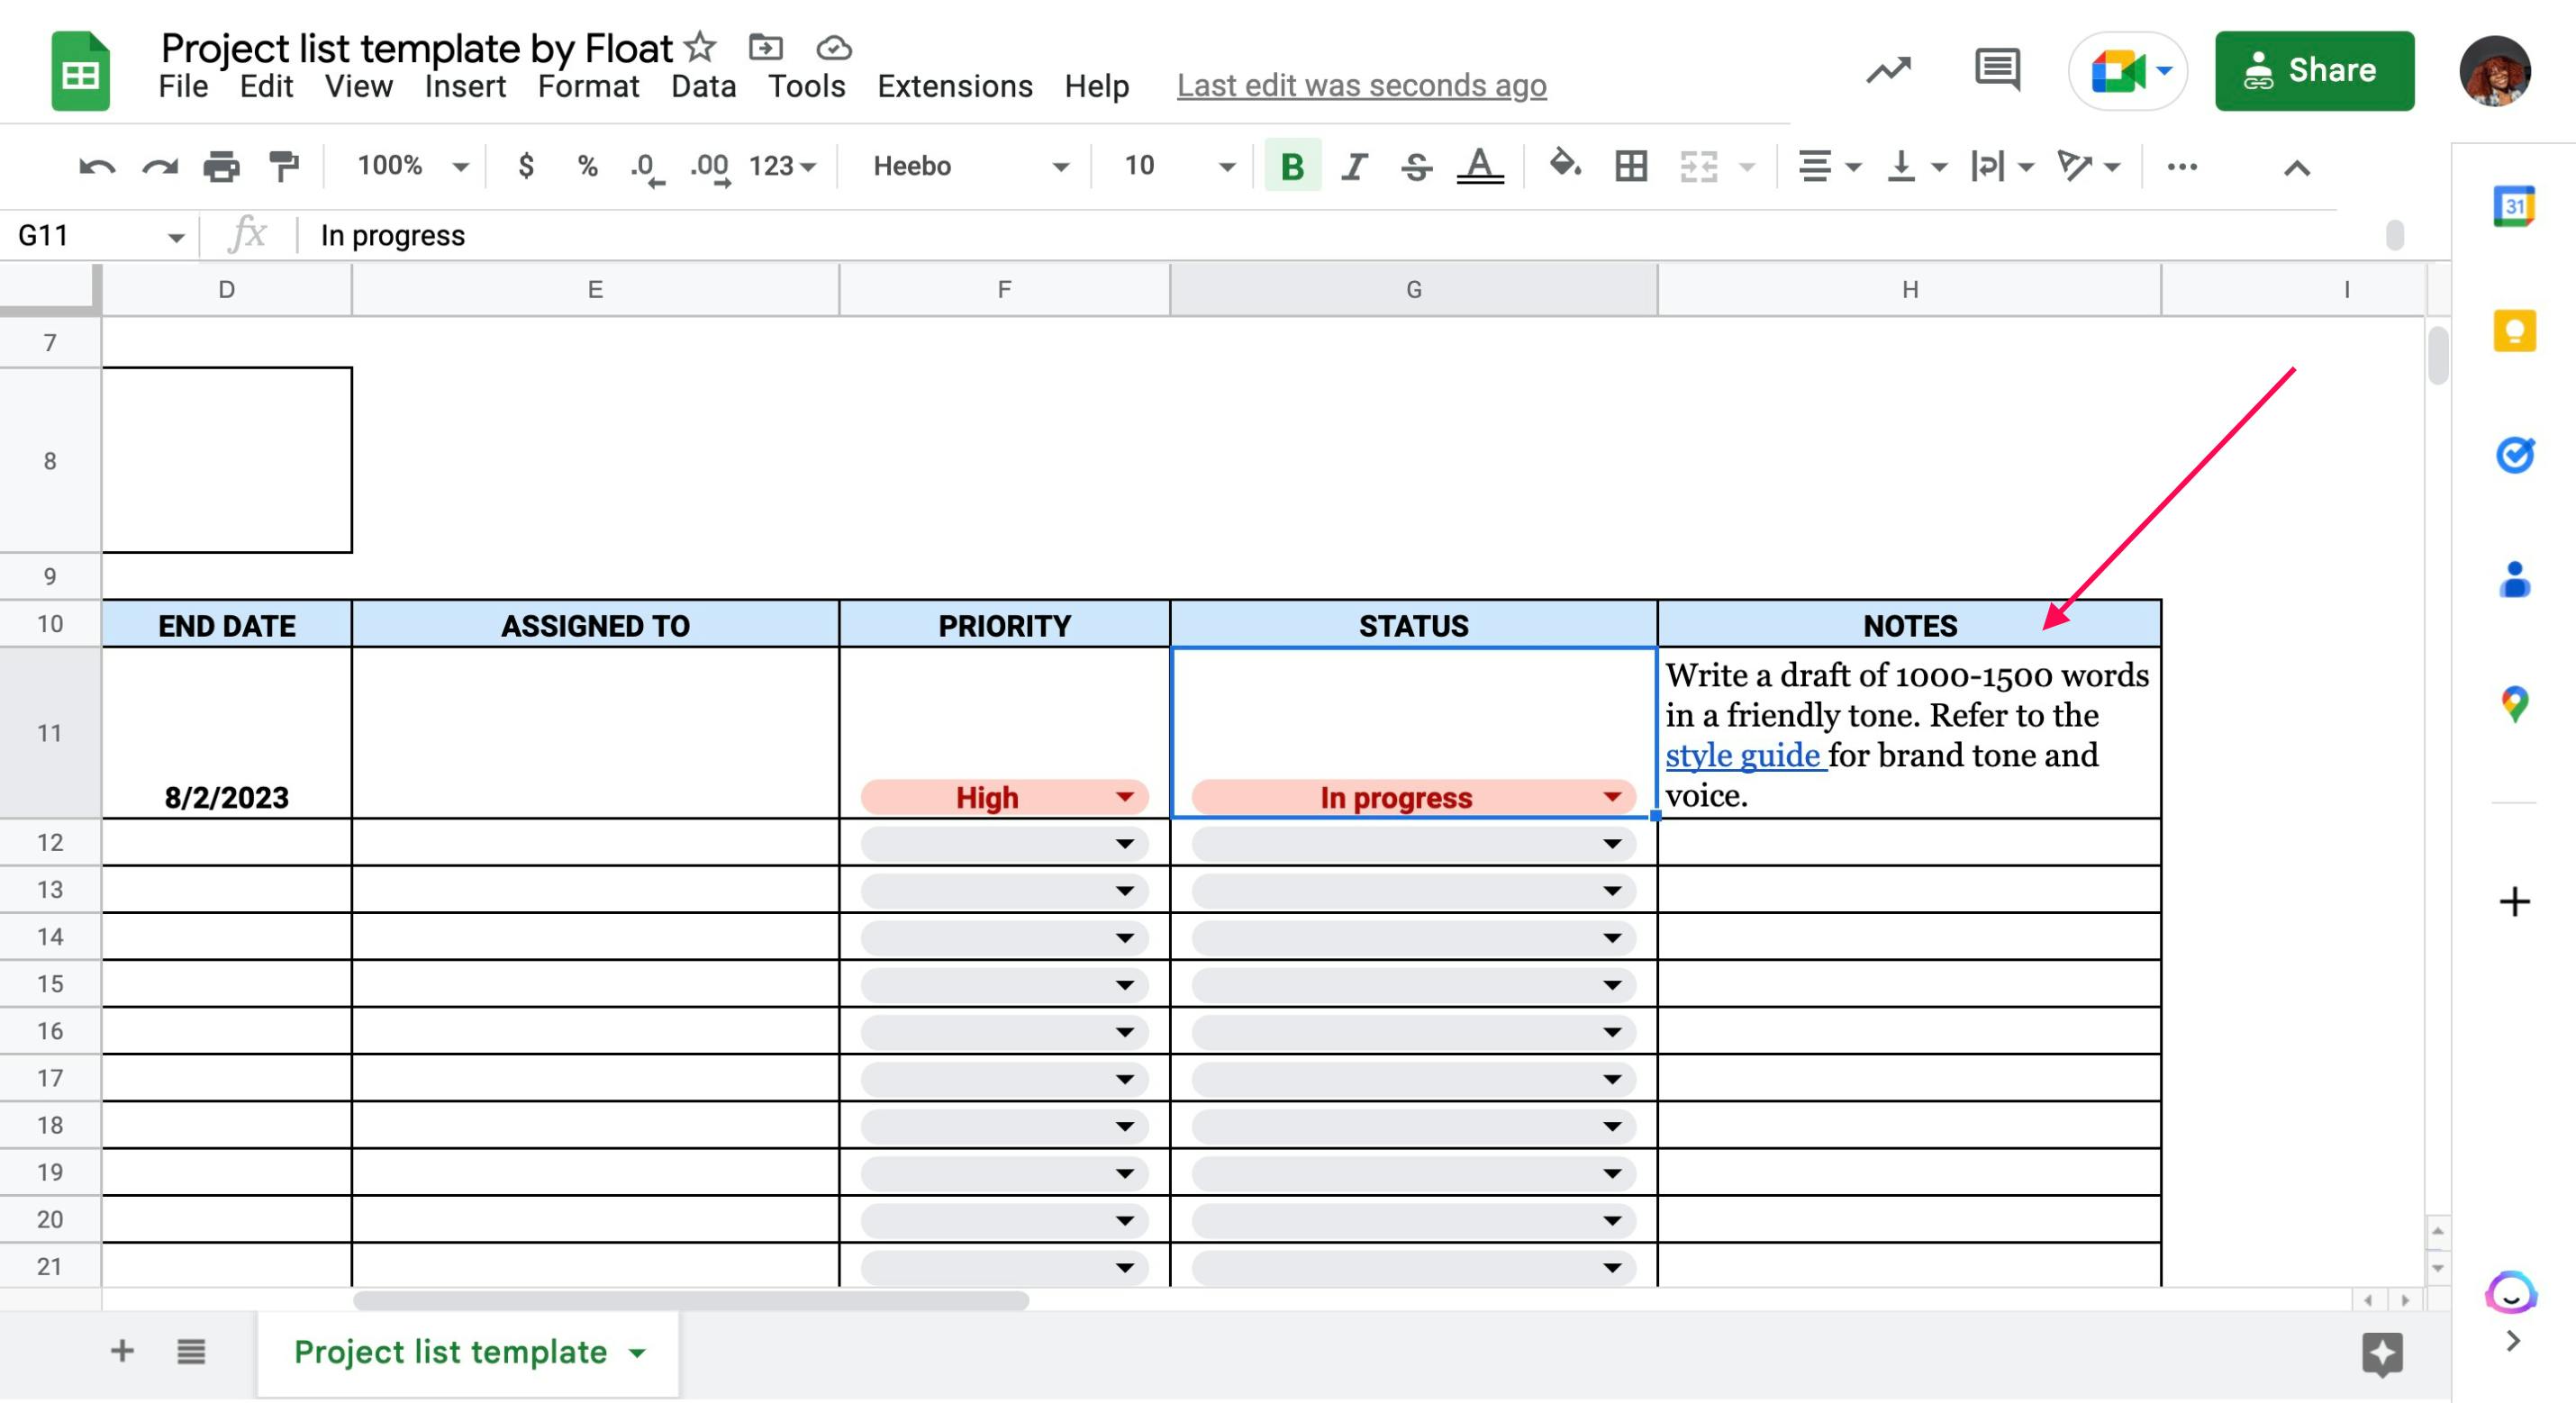Toggle the More options button in toolbar

pos(2181,166)
